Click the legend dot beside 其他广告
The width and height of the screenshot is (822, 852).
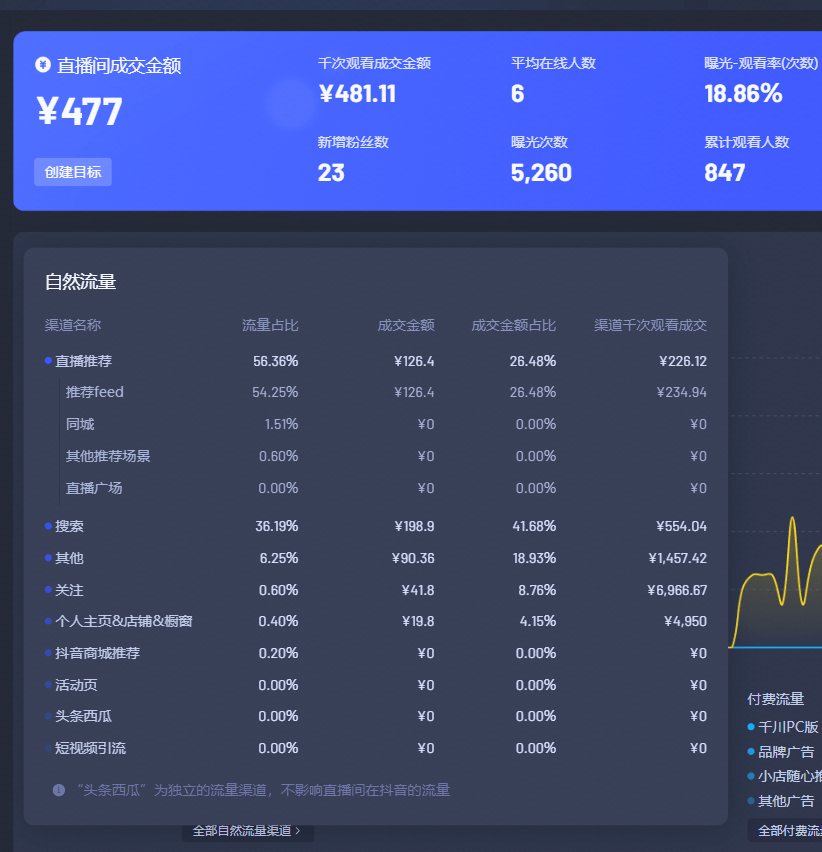(x=751, y=800)
